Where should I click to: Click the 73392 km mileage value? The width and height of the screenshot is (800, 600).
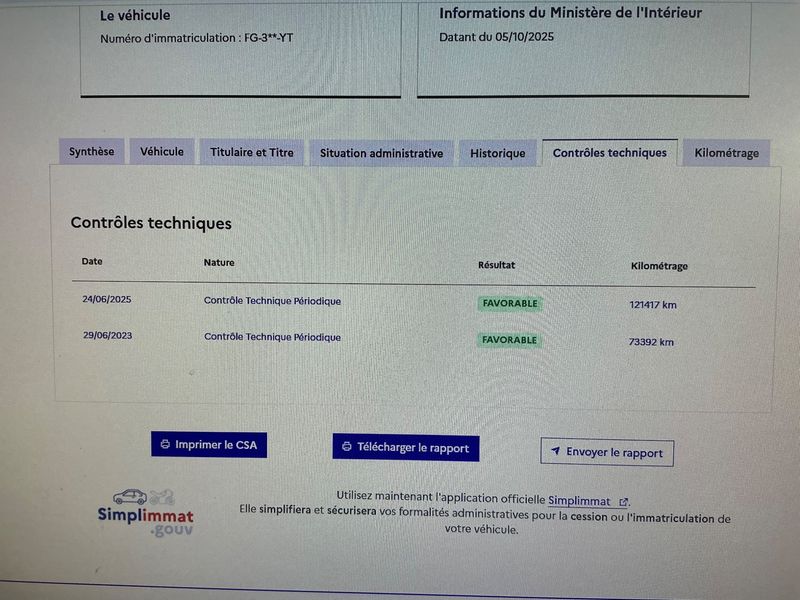coord(651,342)
